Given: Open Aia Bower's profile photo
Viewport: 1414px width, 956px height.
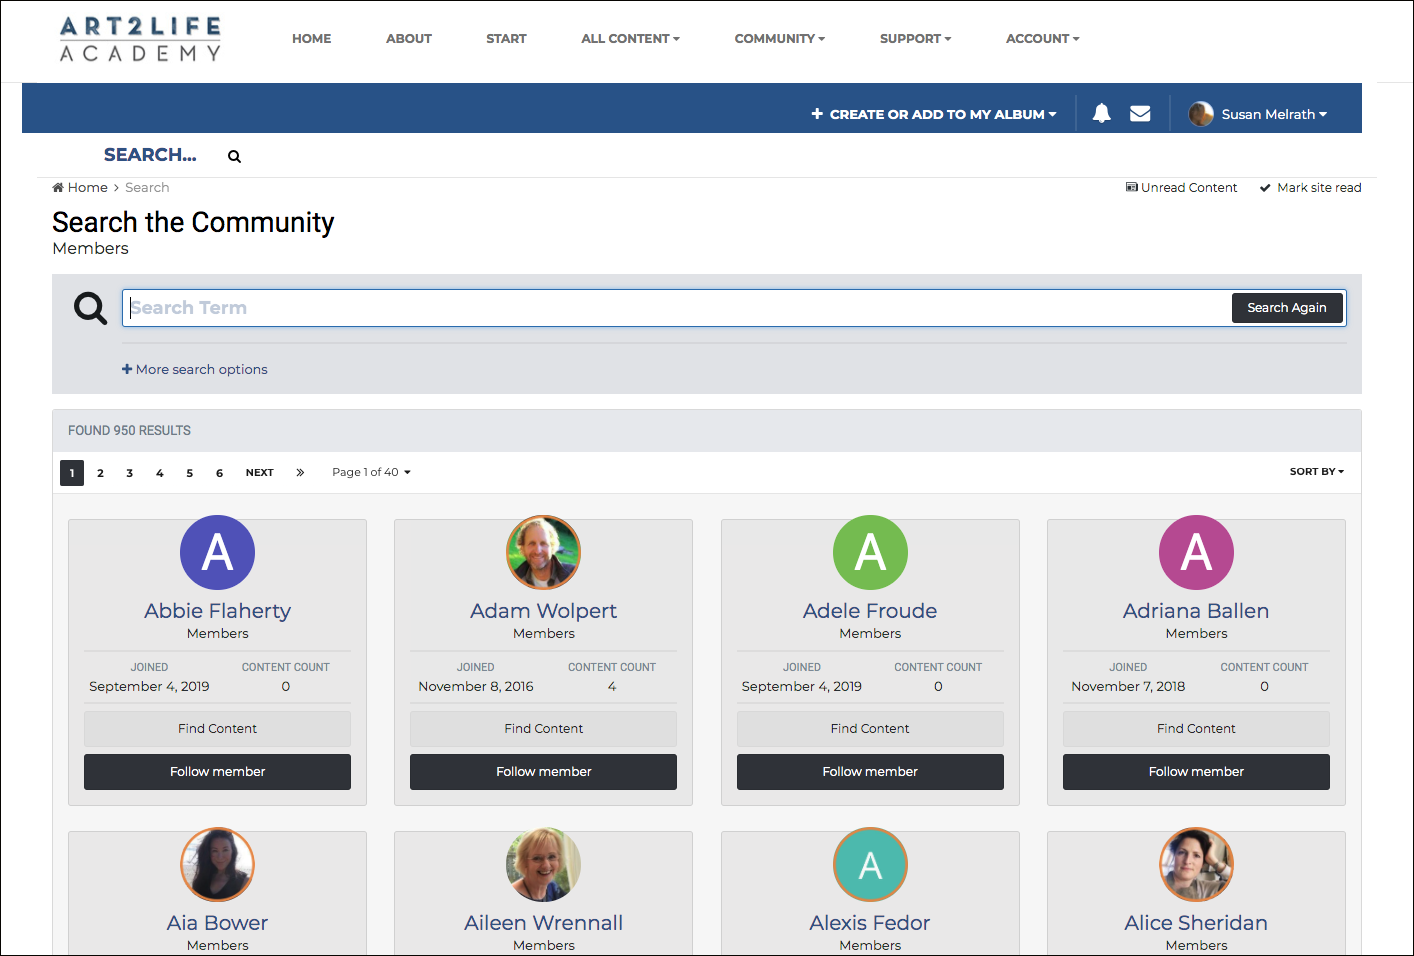Looking at the screenshot, I should point(217,864).
